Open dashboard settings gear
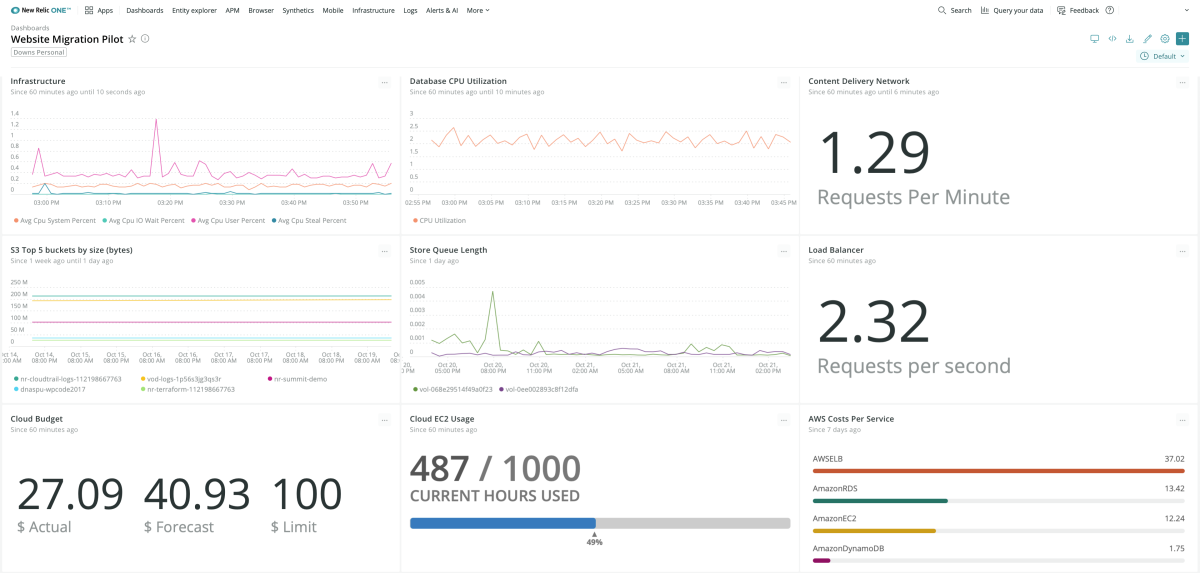Screen dimensions: 1200x573 (1165, 39)
